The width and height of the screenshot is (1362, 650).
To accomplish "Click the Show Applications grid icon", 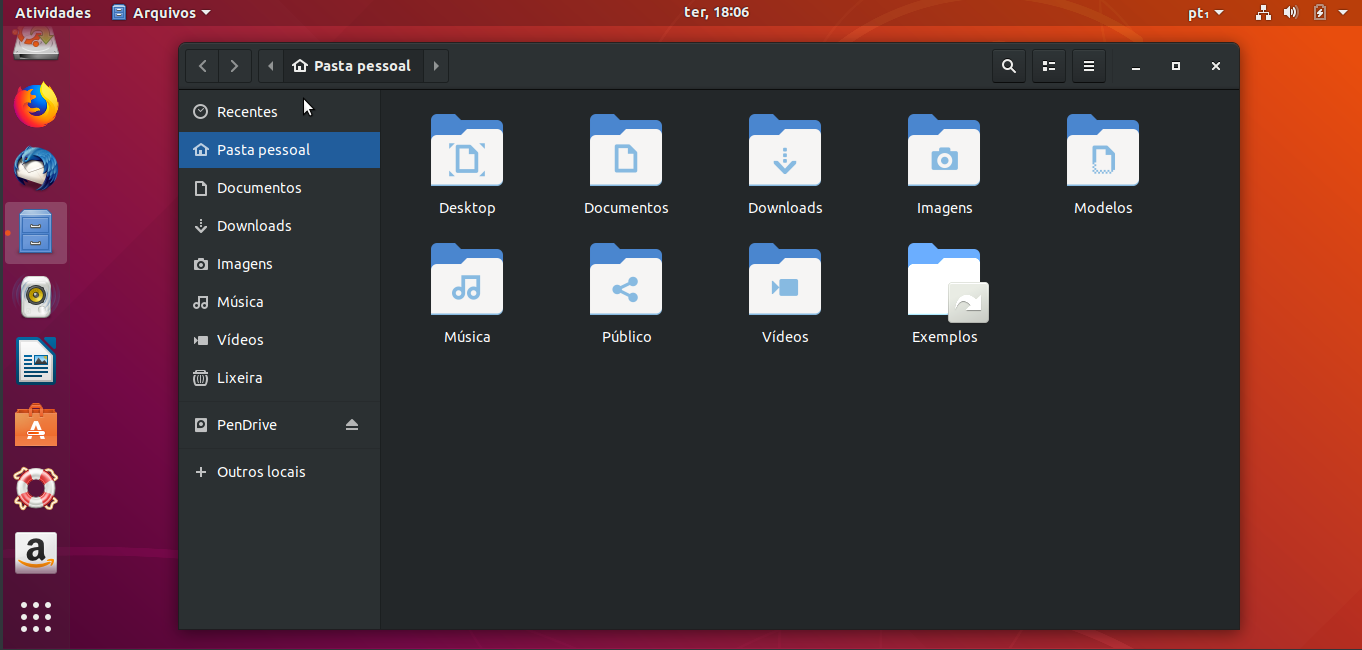I will point(36,617).
